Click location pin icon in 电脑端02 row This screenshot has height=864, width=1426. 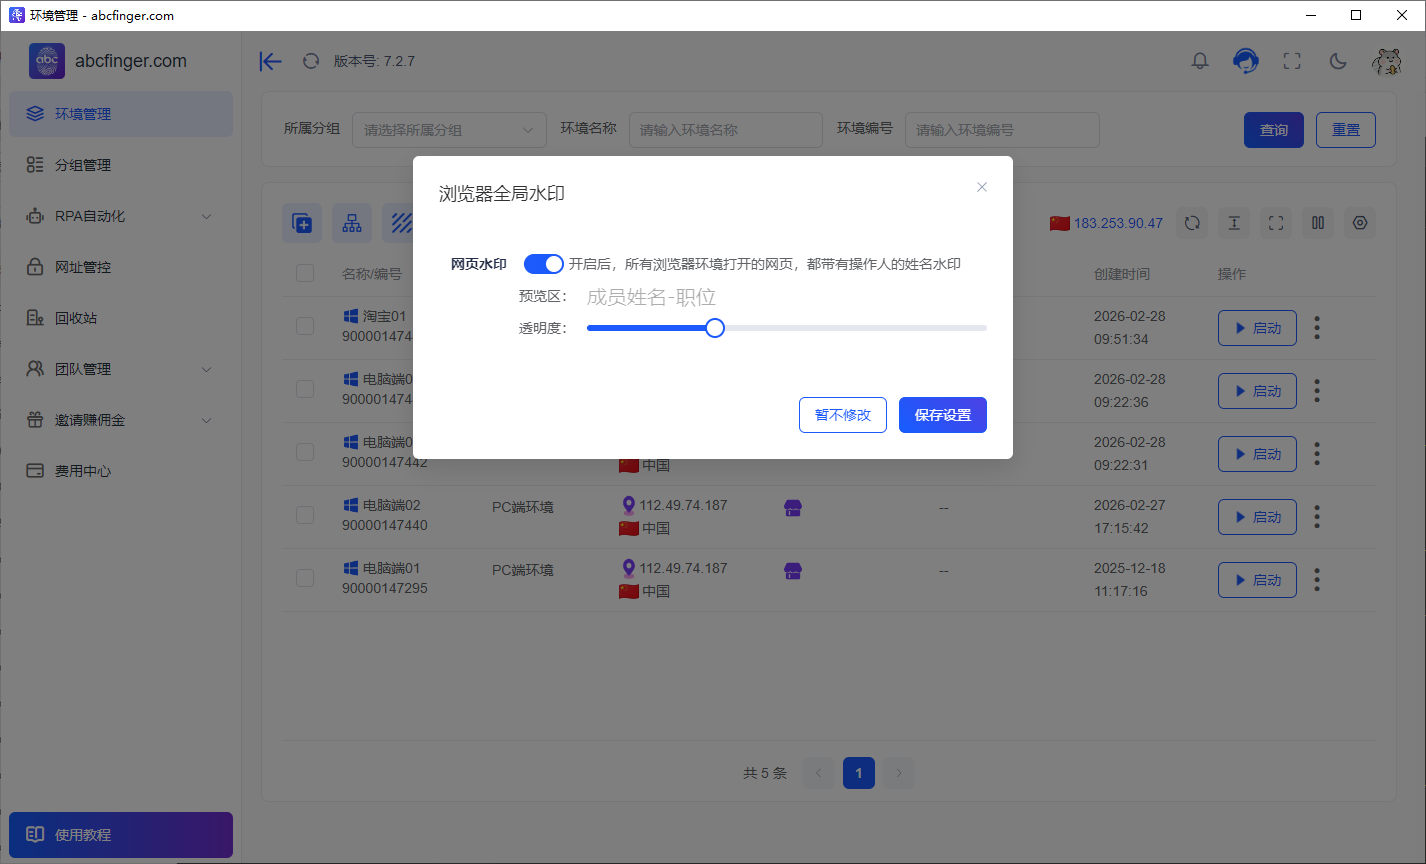628,505
